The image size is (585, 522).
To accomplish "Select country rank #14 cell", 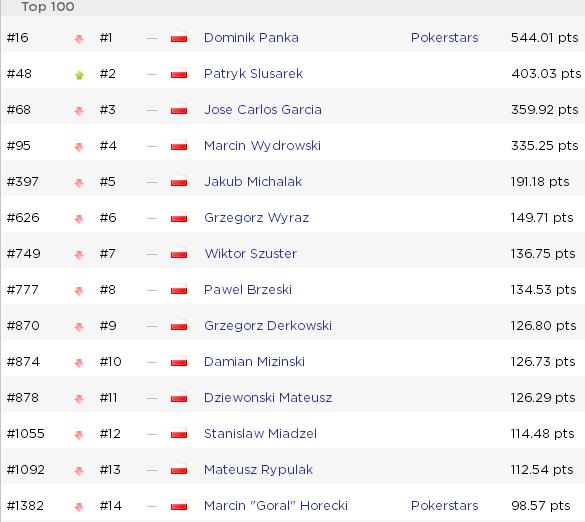I will coord(110,506).
